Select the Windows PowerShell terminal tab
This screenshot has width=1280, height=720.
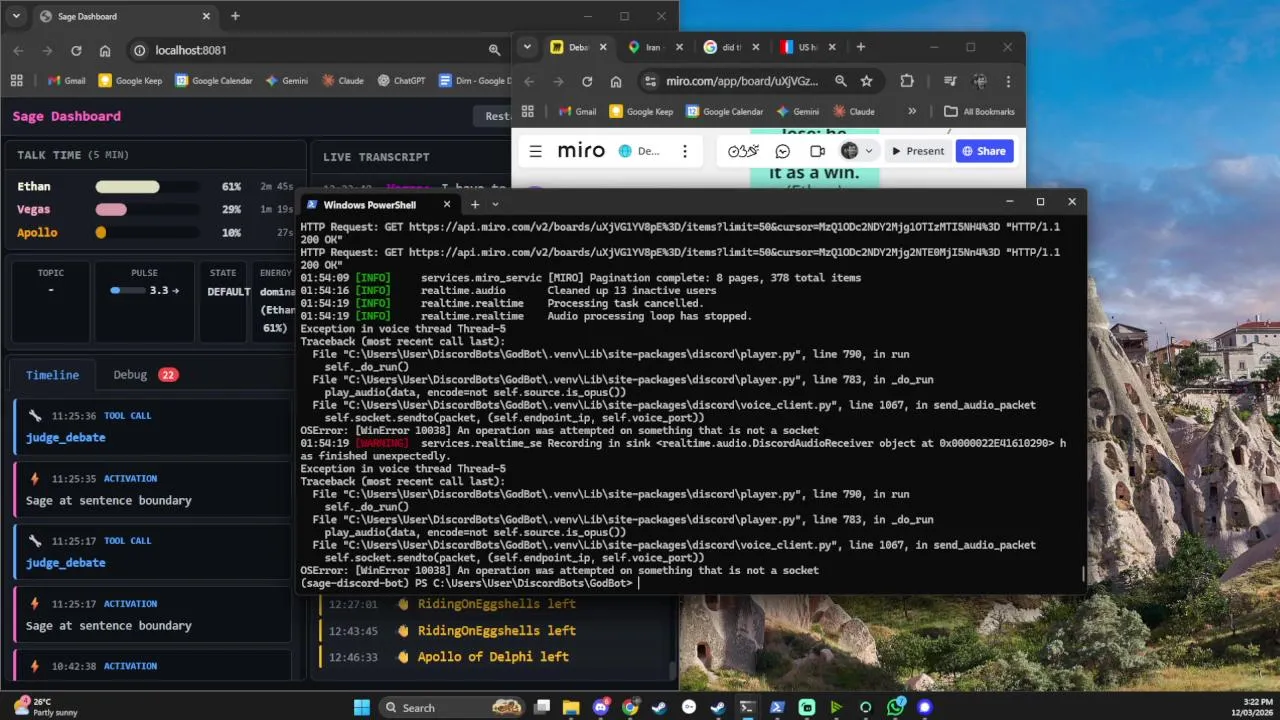pos(381,204)
